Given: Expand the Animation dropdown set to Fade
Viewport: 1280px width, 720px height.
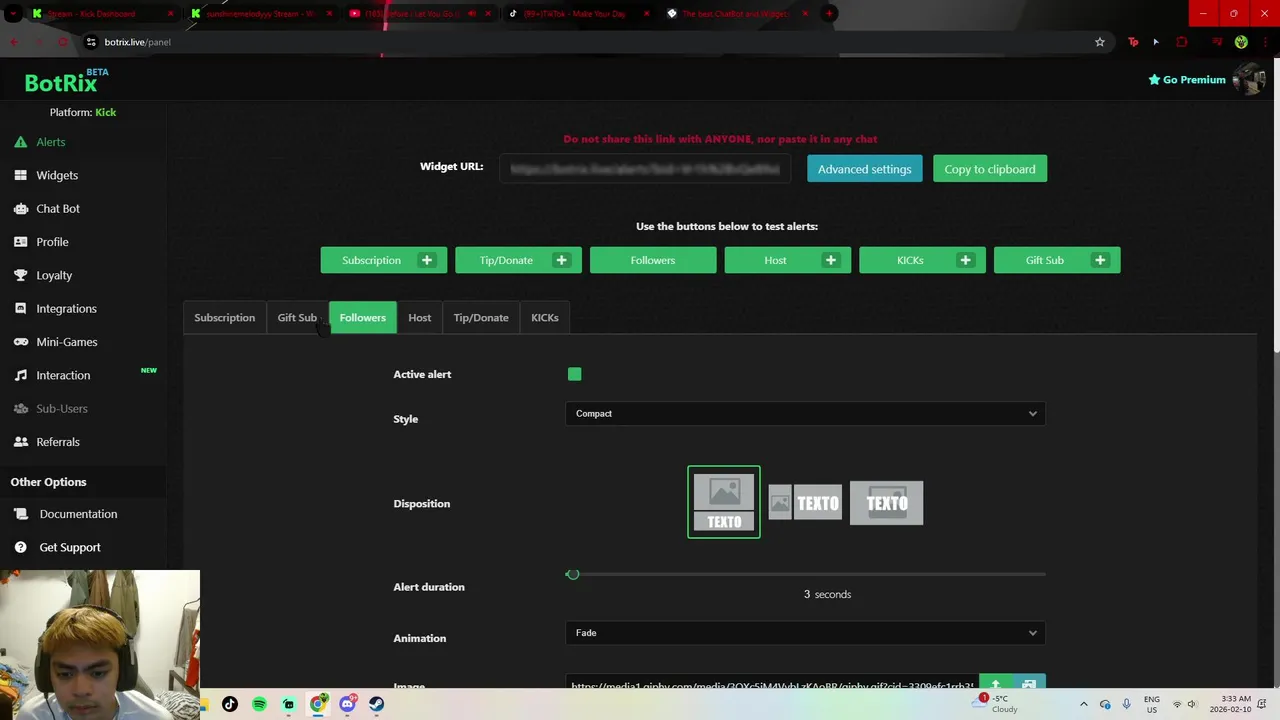Looking at the screenshot, I should 805,633.
